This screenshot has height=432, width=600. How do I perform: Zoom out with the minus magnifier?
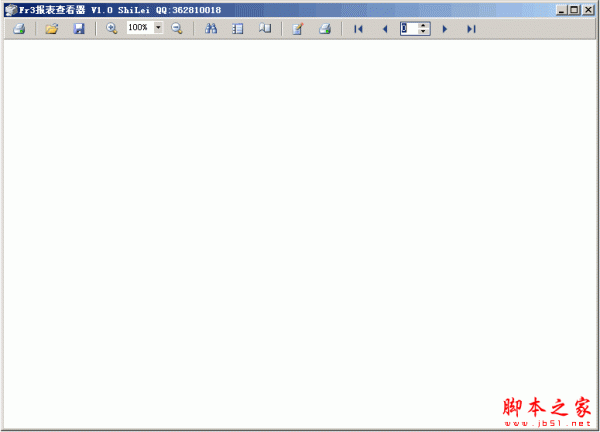coord(176,28)
